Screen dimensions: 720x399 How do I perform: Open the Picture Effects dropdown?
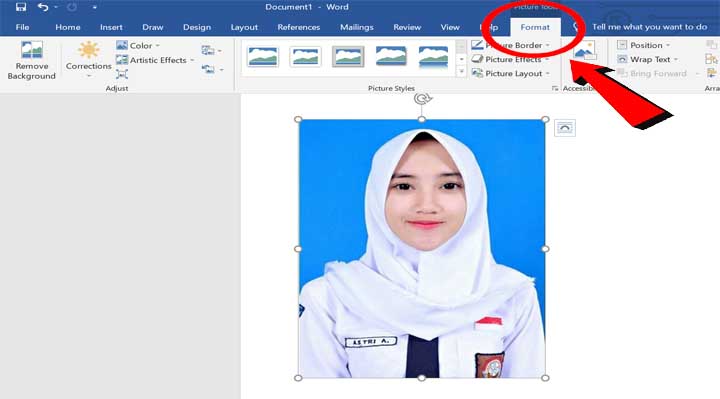pyautogui.click(x=510, y=59)
